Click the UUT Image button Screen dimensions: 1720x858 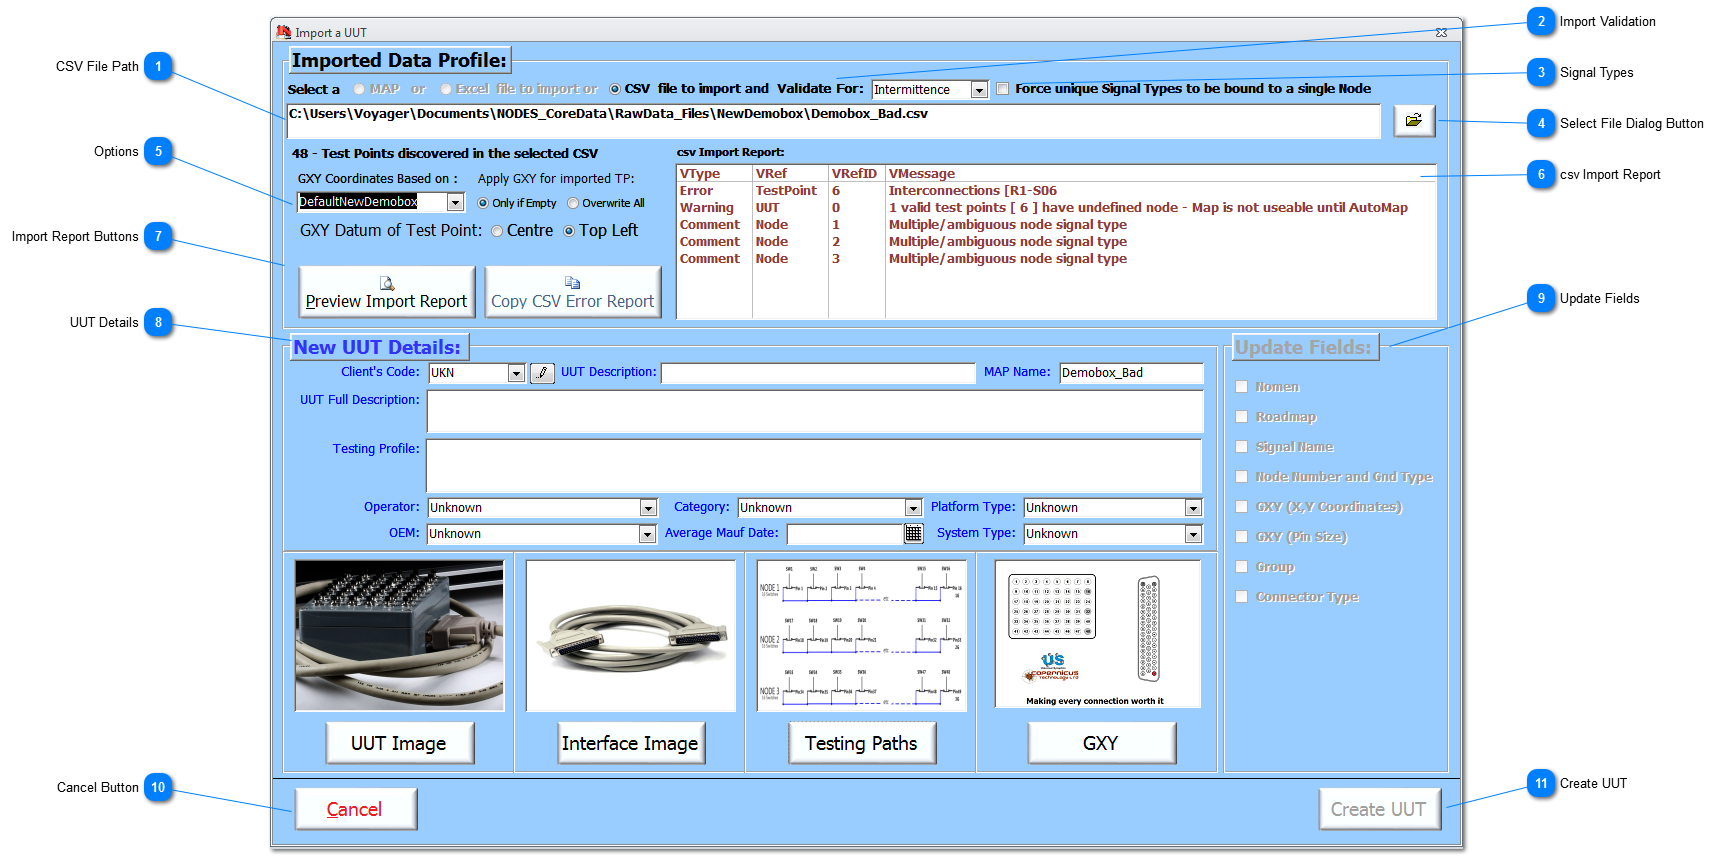tap(399, 743)
